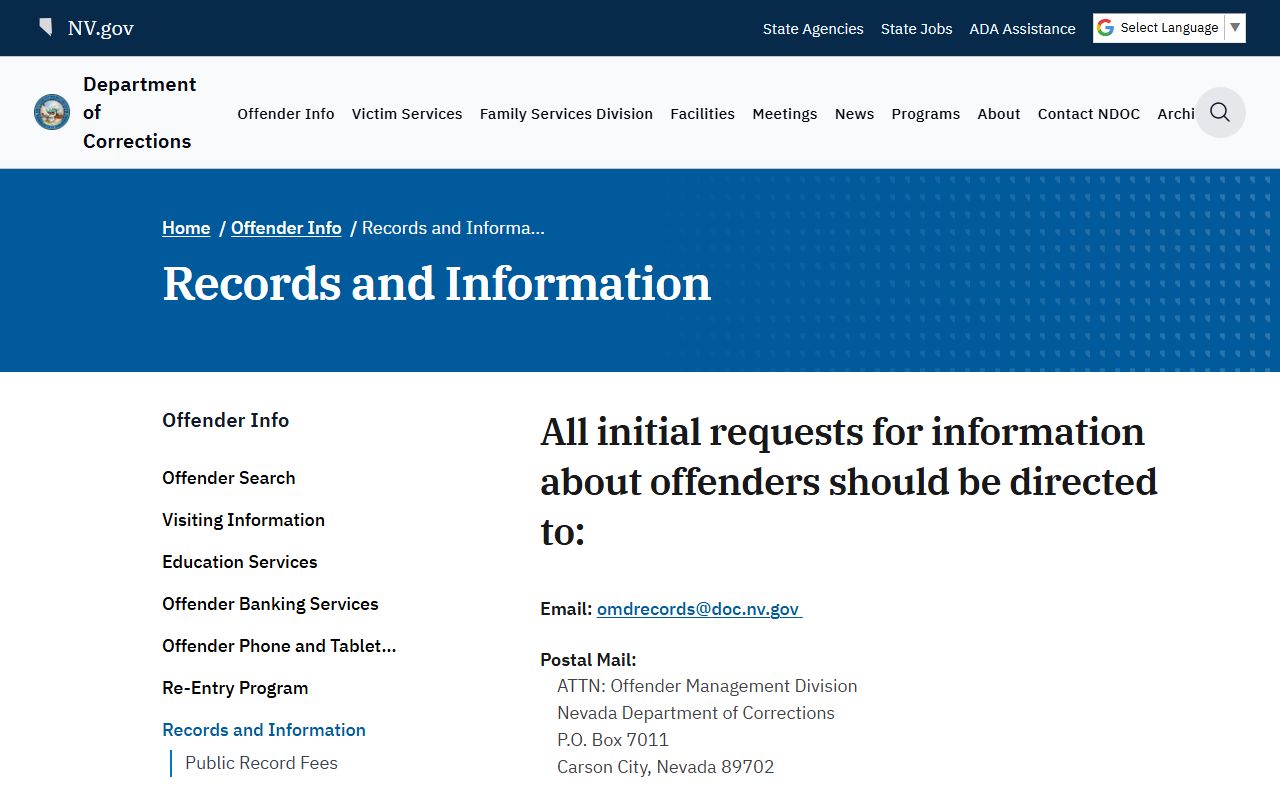Click the Offender Info breadcrumb link
The width and height of the screenshot is (1280, 800).
pyautogui.click(x=286, y=228)
